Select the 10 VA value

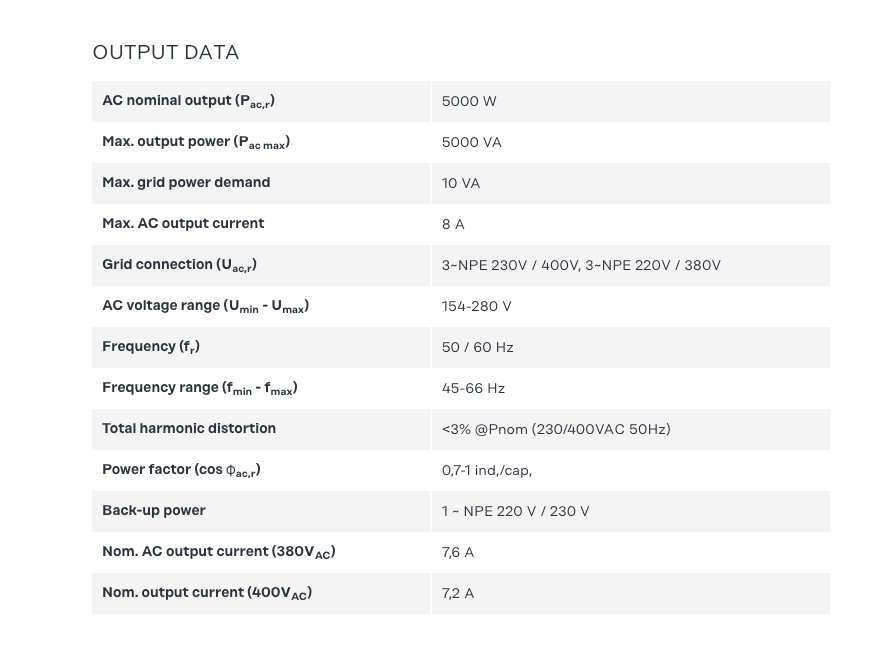(461, 183)
